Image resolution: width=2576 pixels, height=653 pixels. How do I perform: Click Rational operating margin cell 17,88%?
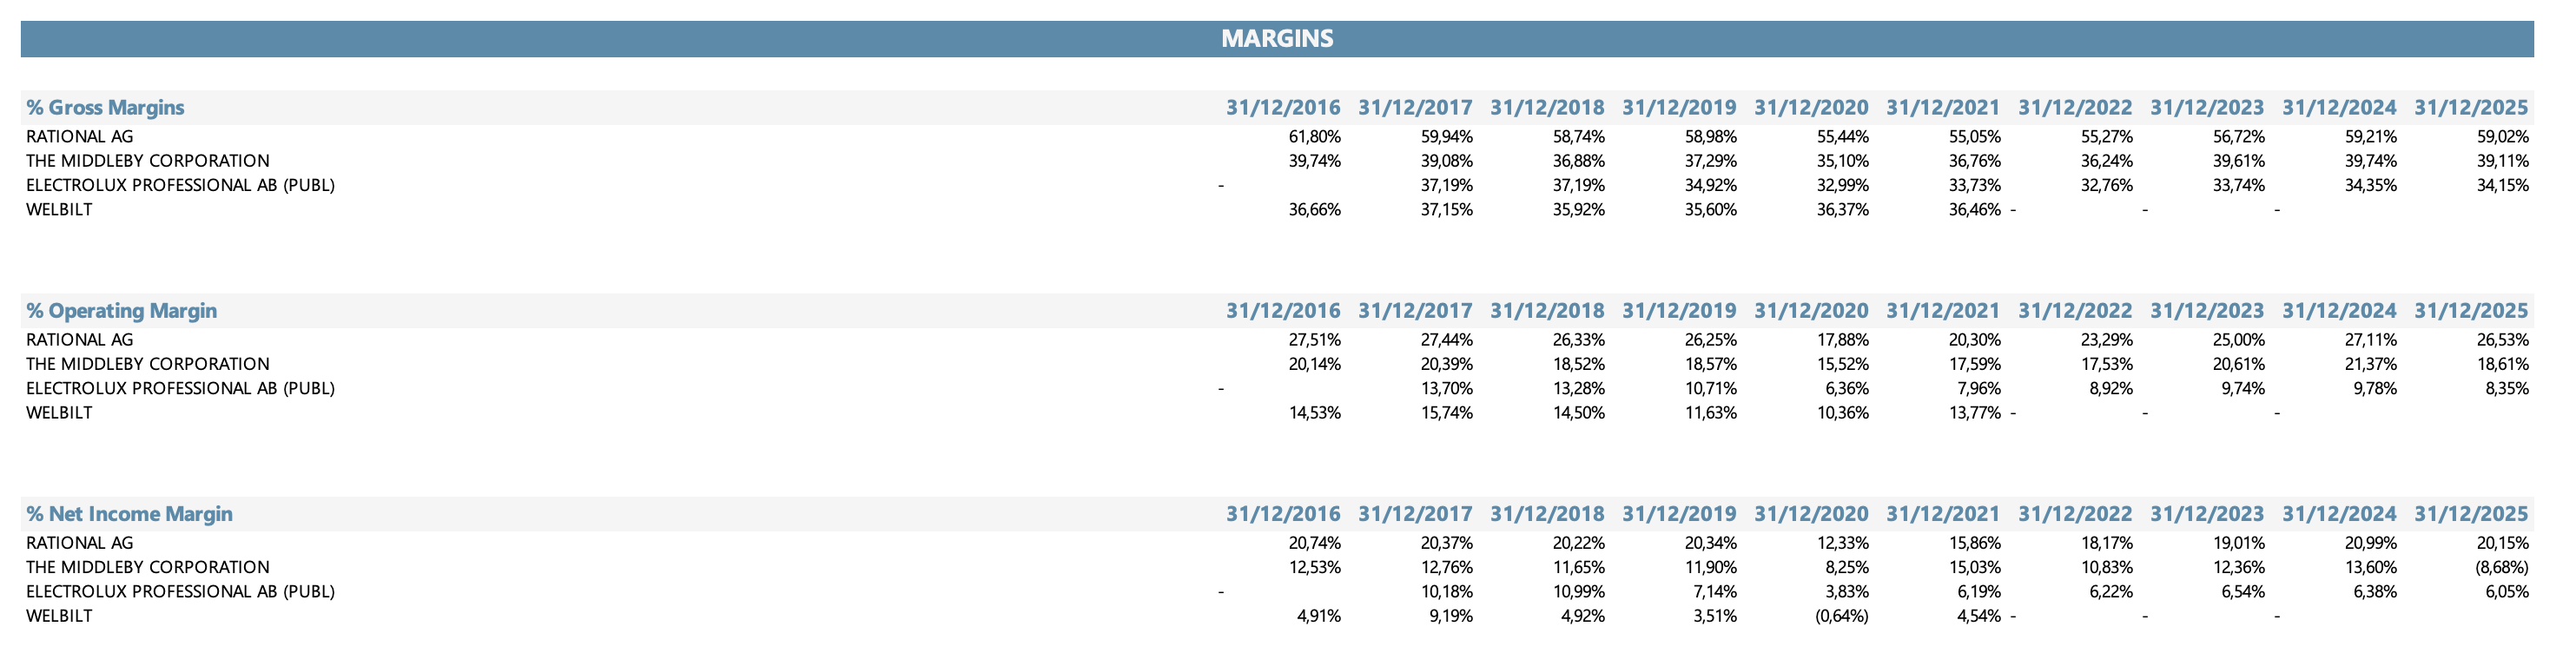pos(1843,340)
